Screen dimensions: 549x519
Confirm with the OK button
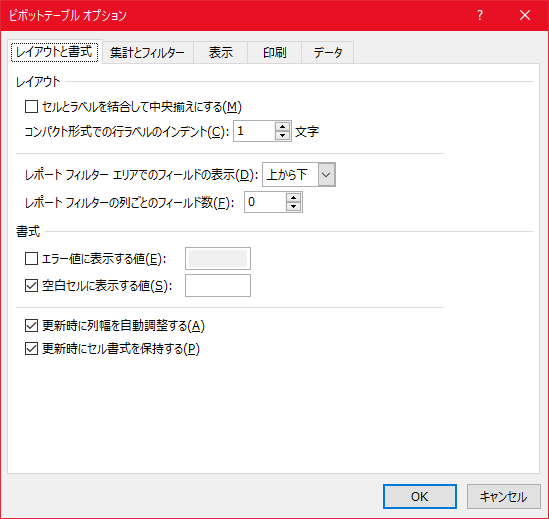coord(419,496)
